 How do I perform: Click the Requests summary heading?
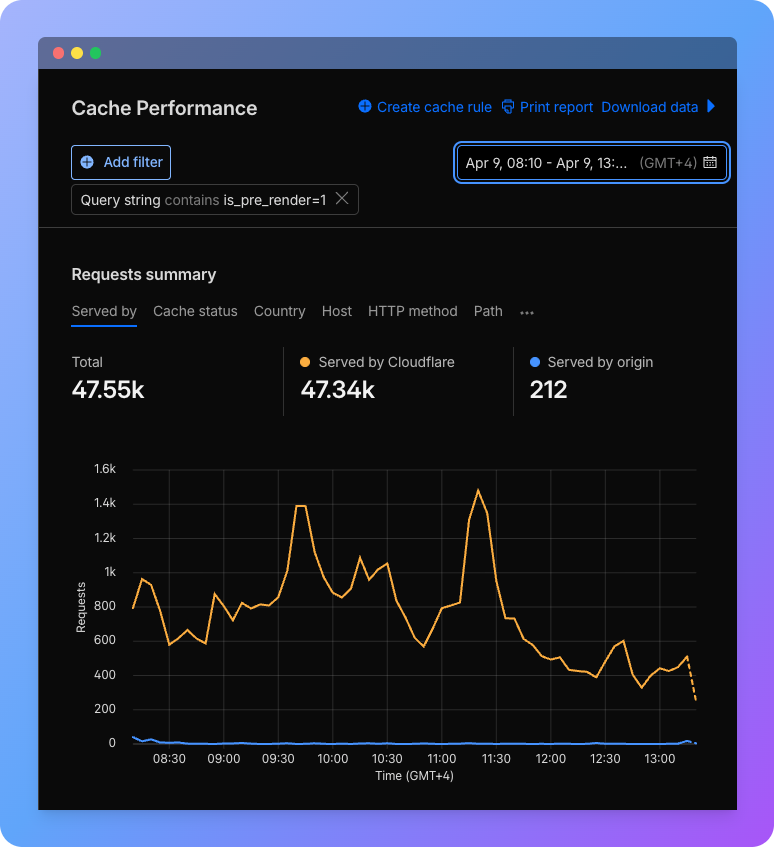click(144, 274)
